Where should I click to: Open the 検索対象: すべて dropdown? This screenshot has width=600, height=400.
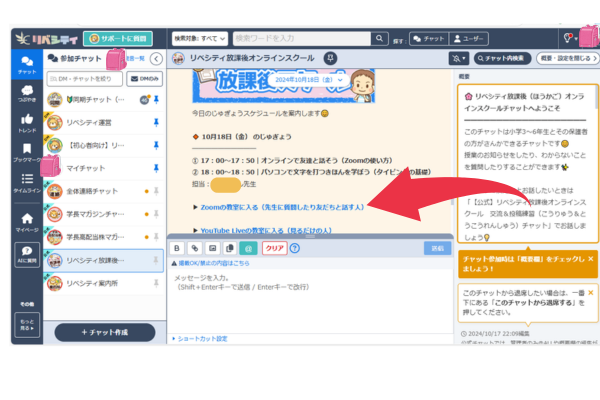coord(199,39)
